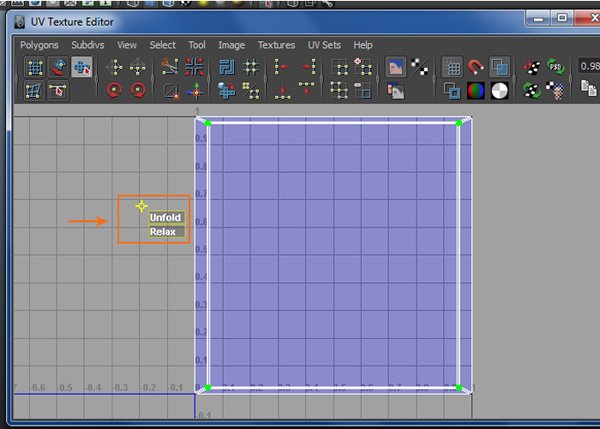Open the Image menu

pos(232,45)
